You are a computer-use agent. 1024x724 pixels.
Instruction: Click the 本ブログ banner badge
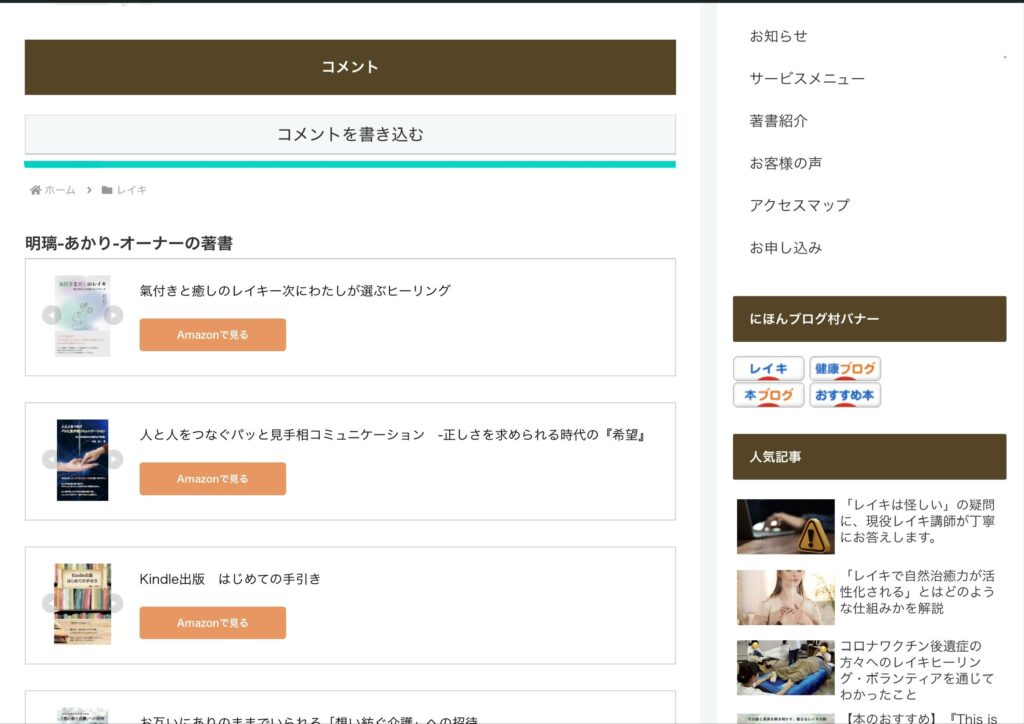point(768,395)
